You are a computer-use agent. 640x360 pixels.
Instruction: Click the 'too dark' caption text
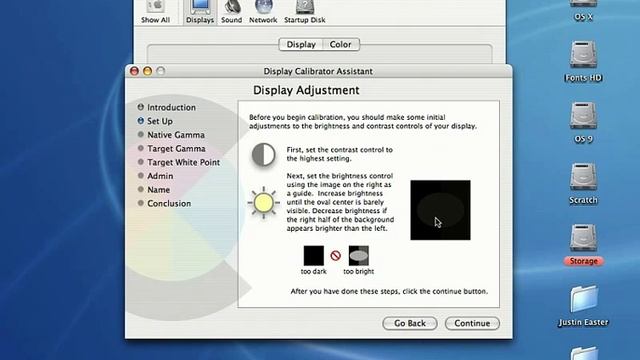click(x=313, y=271)
